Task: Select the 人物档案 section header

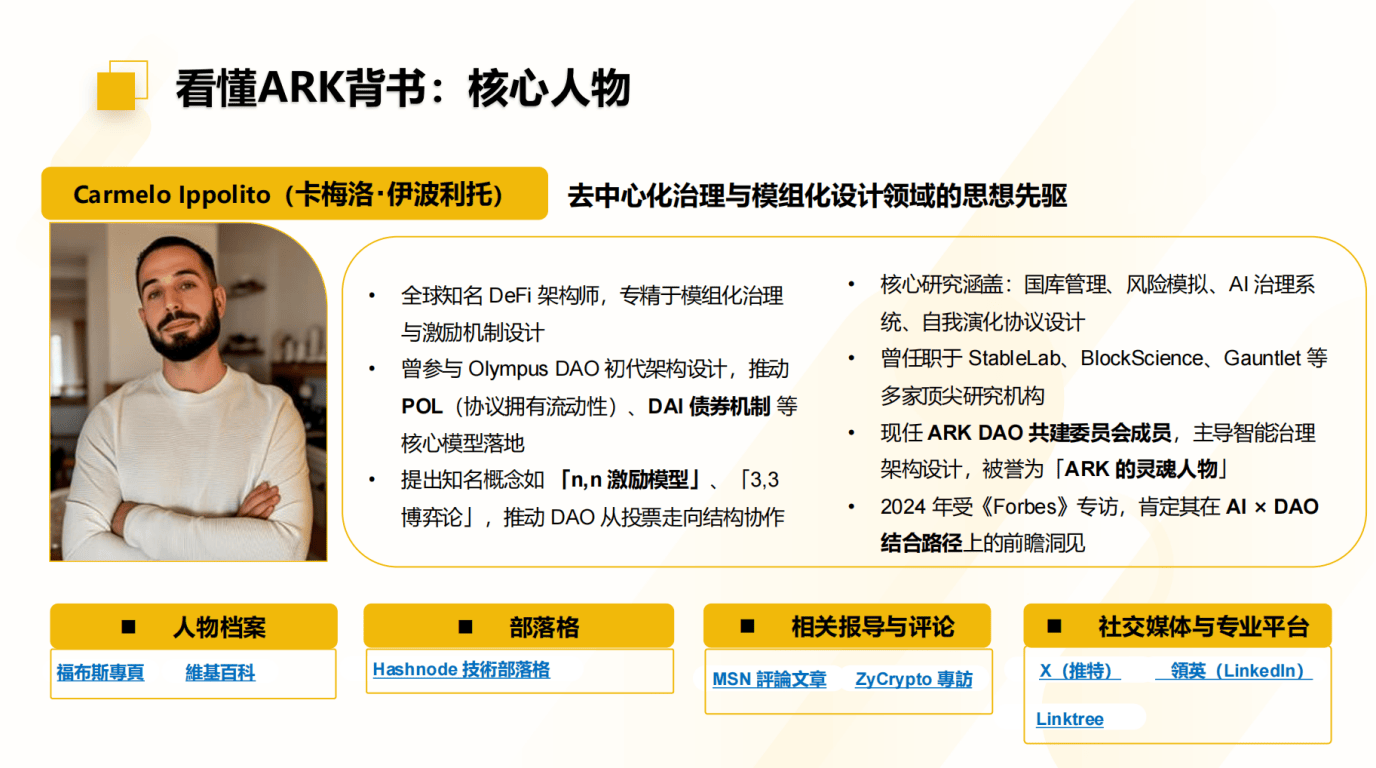Action: [x=194, y=627]
